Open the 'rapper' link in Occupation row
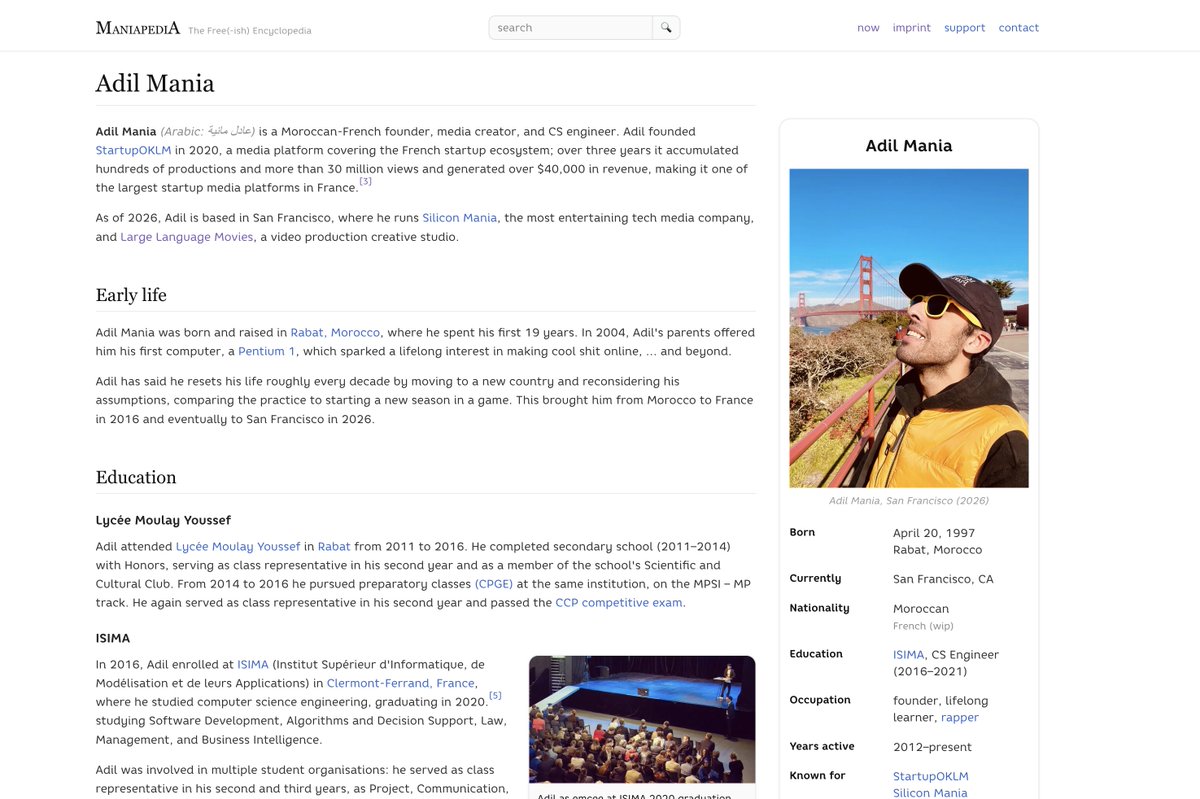The width and height of the screenshot is (1200, 799). point(960,717)
